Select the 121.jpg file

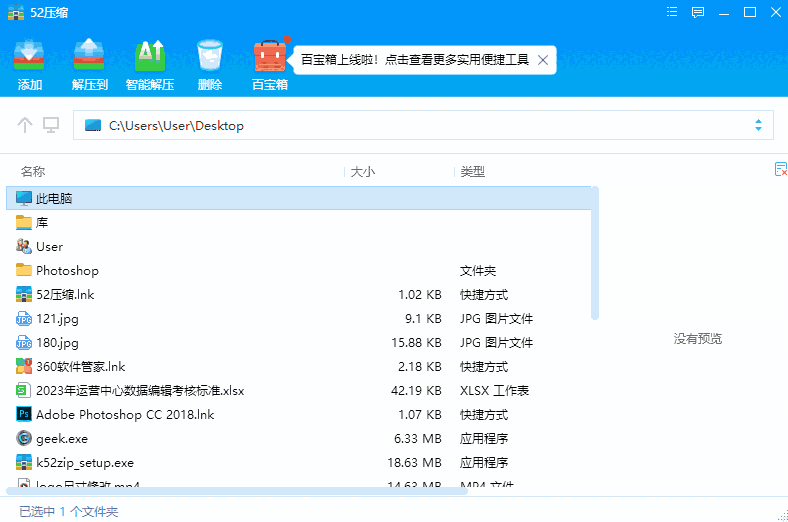299,319
